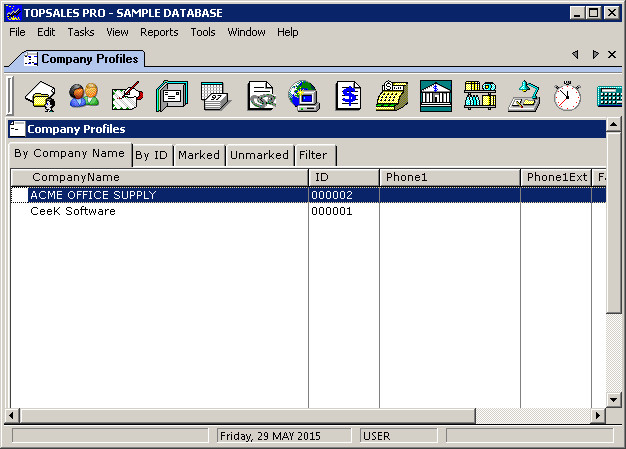
Task: Click the dollar sign document icon
Action: coord(349,96)
